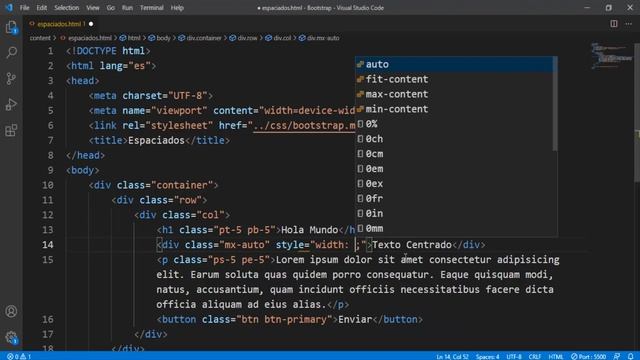Image resolution: width=640 pixels, height=360 pixels.
Task: Click the 'HTML' language mode selector
Action: pyautogui.click(x=556, y=356)
